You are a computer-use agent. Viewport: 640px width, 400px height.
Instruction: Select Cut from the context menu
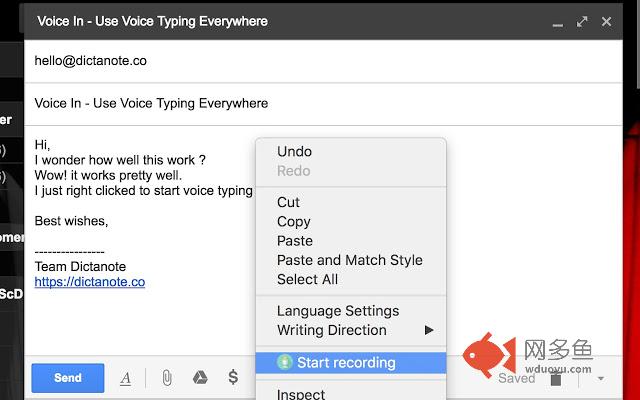(288, 202)
